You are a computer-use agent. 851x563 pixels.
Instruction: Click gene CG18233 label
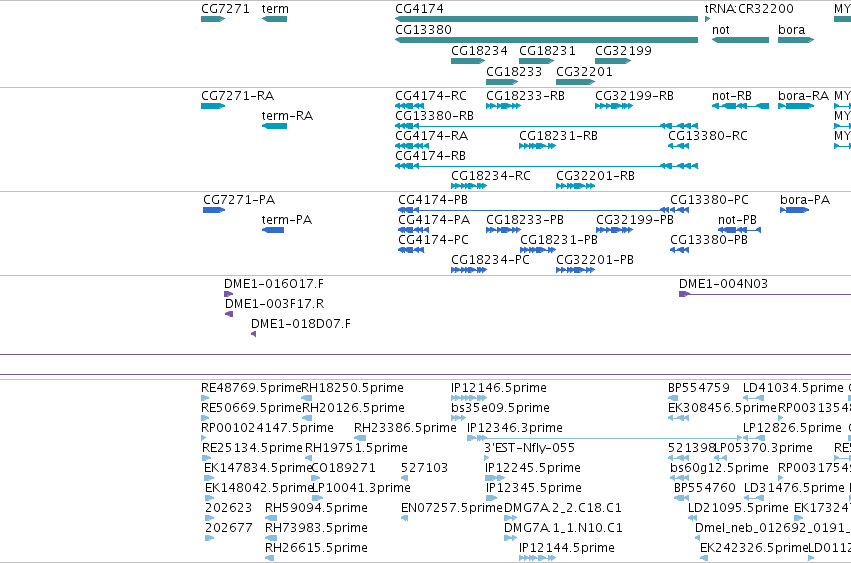[x=514, y=72]
